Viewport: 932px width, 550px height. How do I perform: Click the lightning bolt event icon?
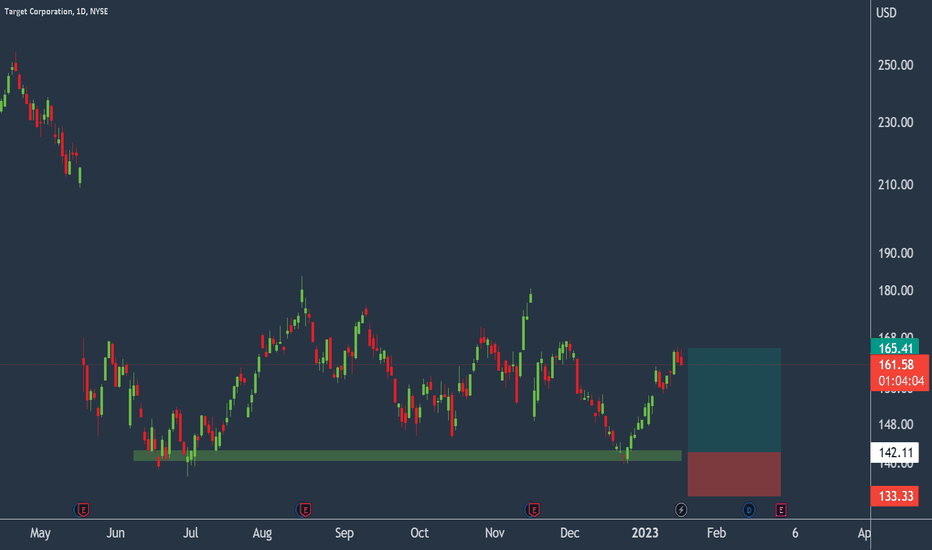pyautogui.click(x=681, y=510)
